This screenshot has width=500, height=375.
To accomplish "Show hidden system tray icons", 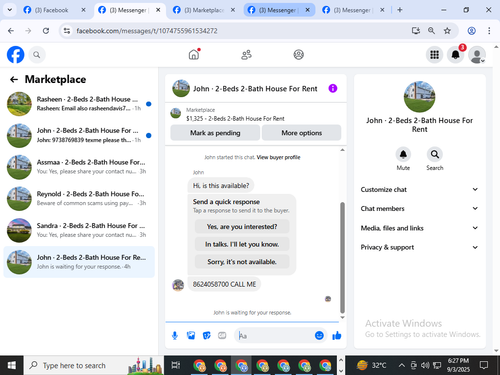I will coord(402,366).
